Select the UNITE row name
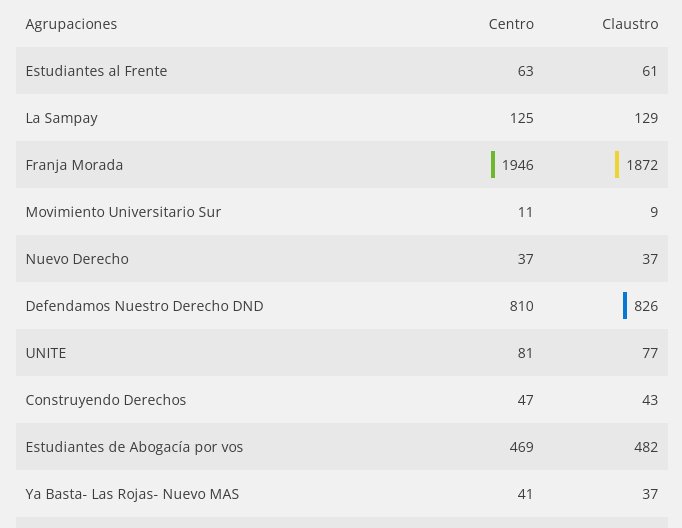The image size is (682, 528). [46, 353]
